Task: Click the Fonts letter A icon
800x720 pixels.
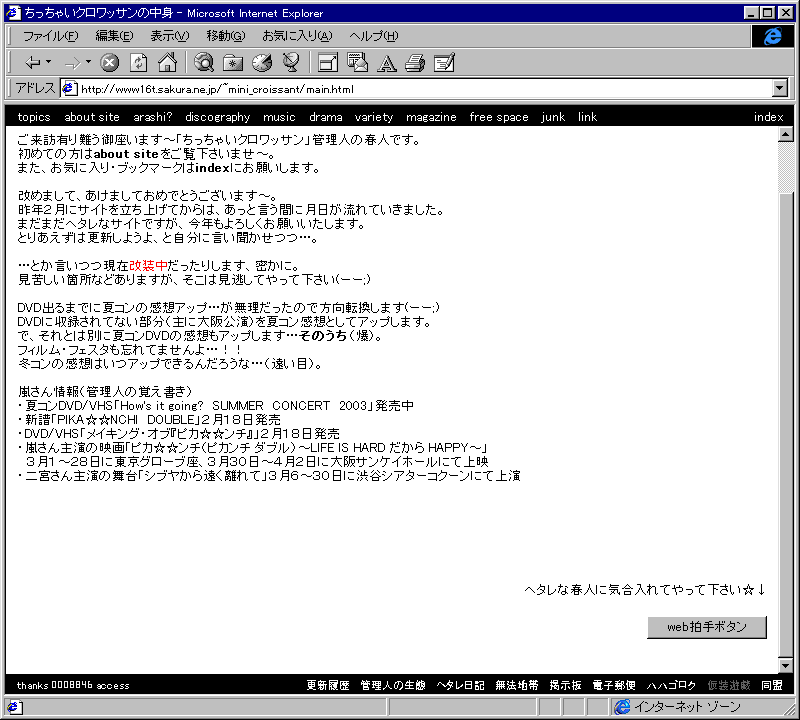Action: click(x=386, y=63)
